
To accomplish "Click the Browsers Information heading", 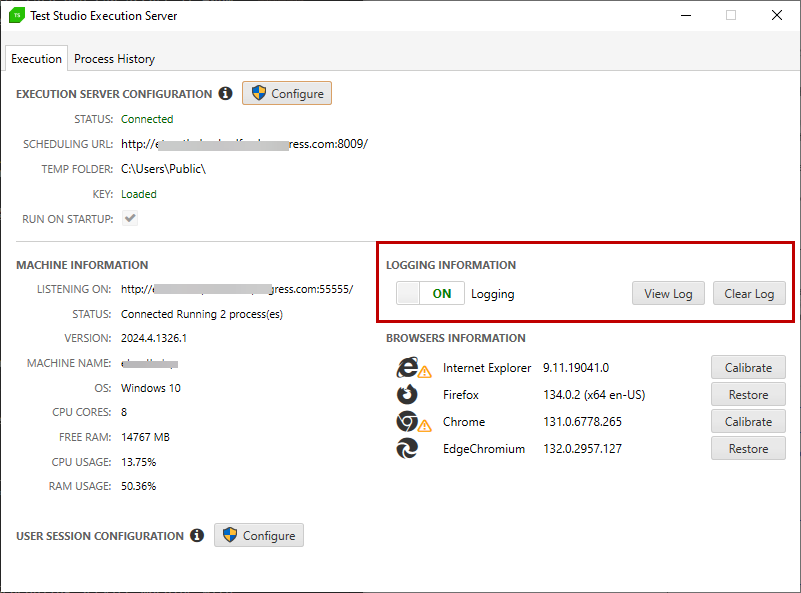I will click(x=456, y=338).
